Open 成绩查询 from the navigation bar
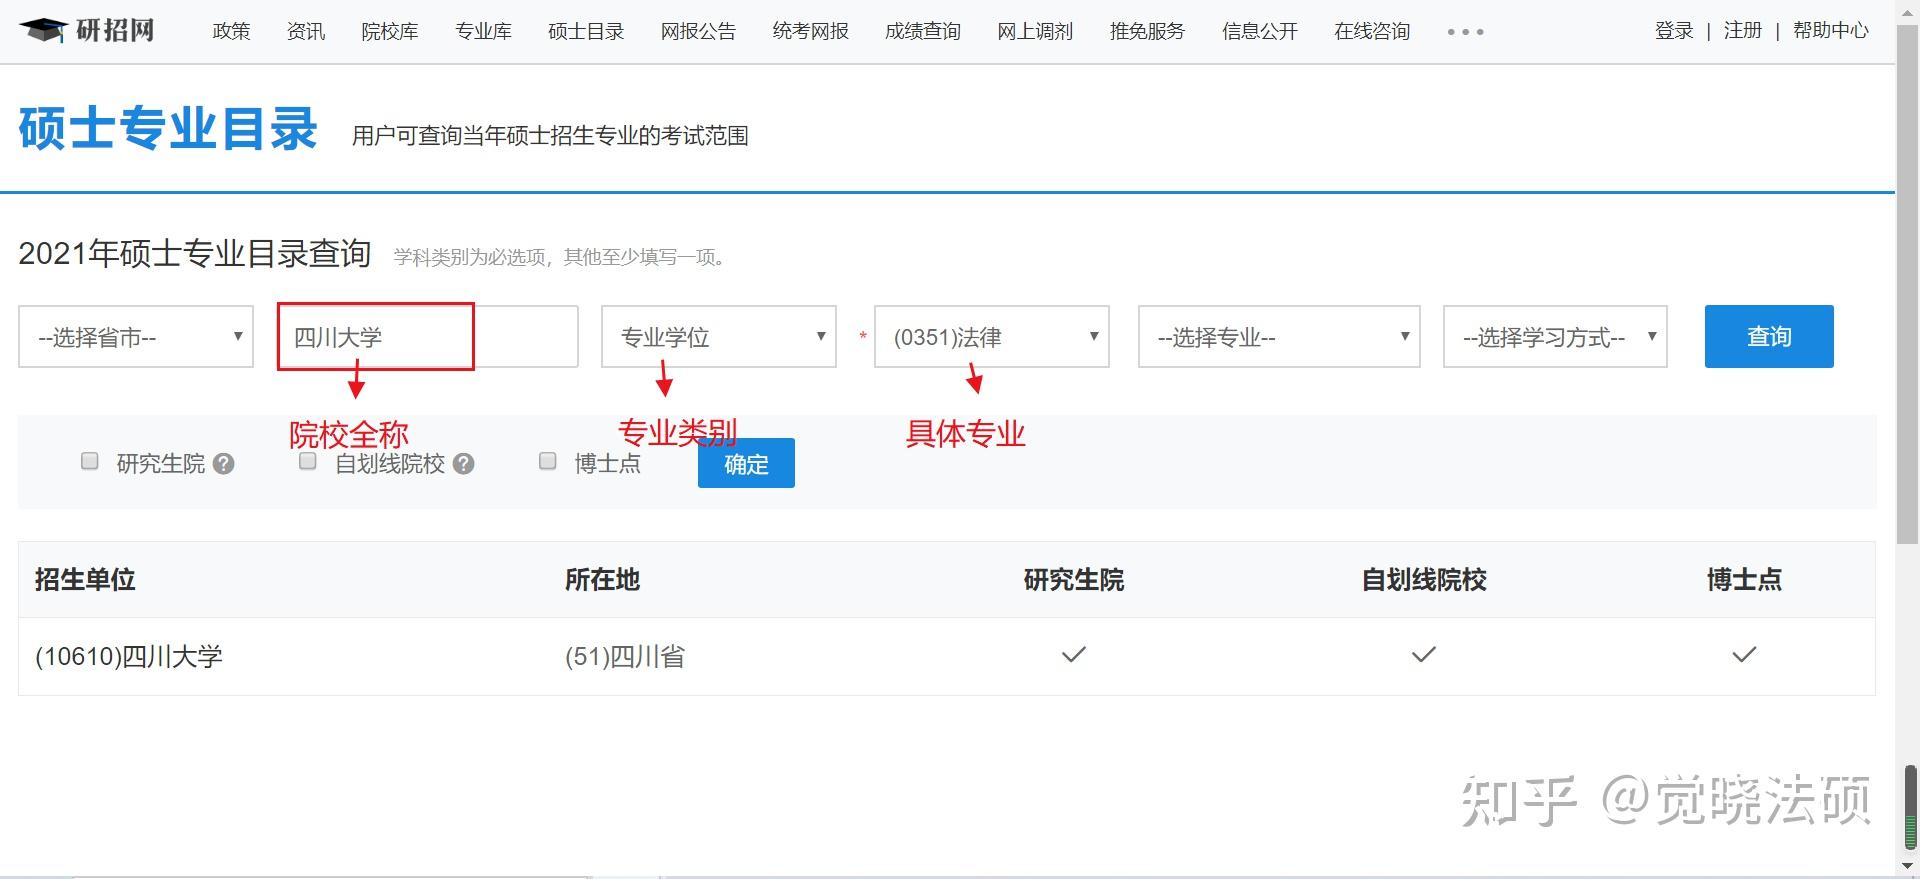Image resolution: width=1920 pixels, height=879 pixels. tap(922, 31)
